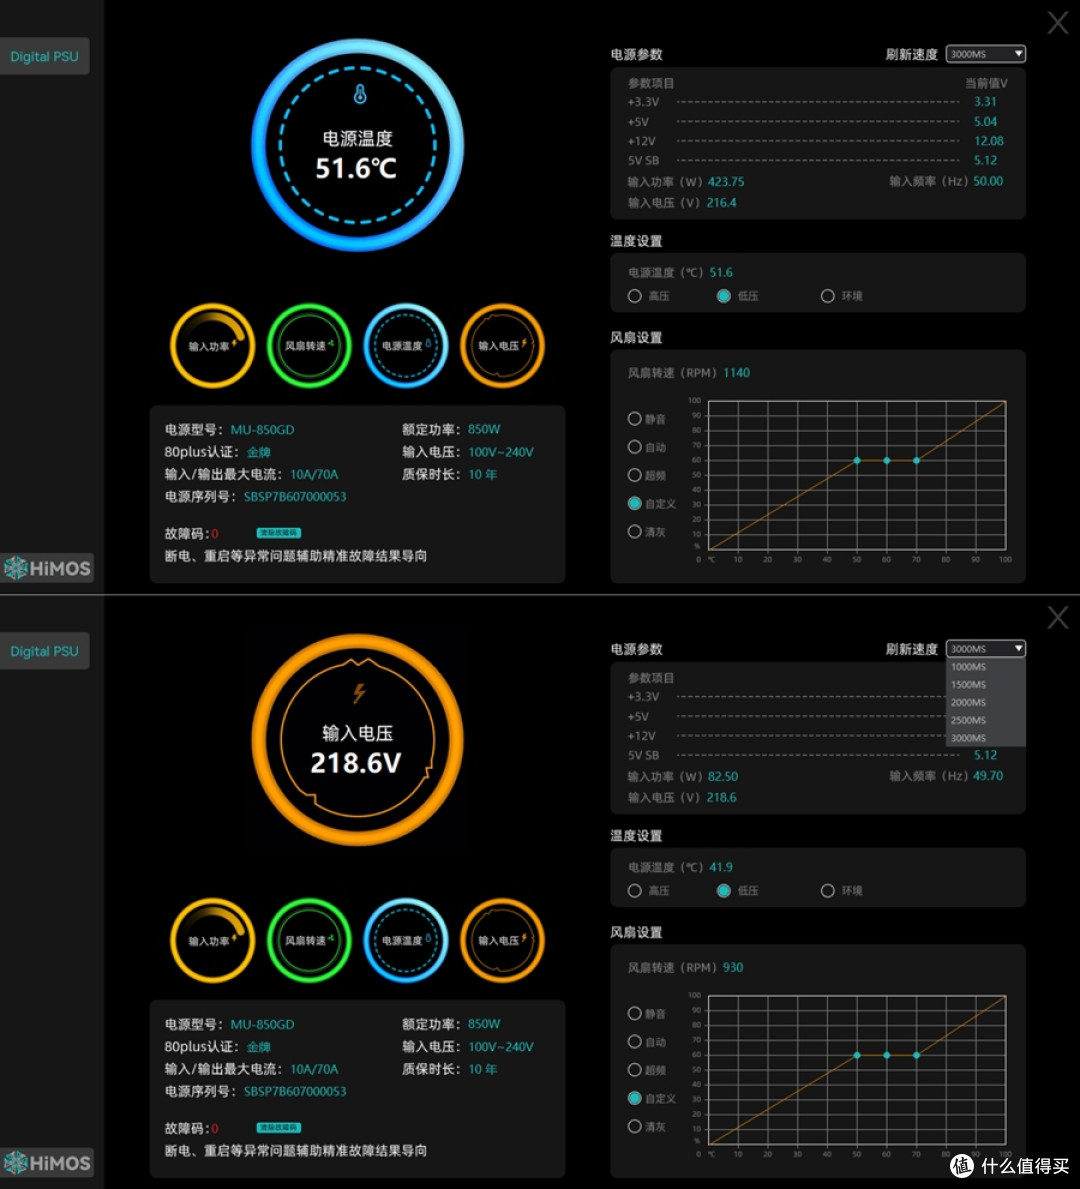
Task: Choose 2000MS from the refresh speed list
Action: click(x=986, y=703)
